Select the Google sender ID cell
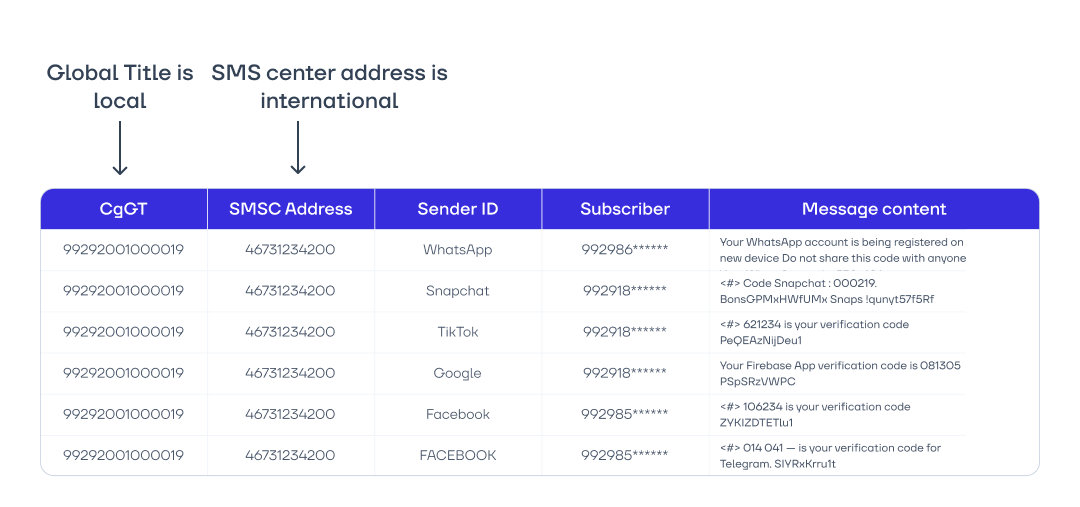Viewport: 1080px width, 507px height. tap(458, 373)
